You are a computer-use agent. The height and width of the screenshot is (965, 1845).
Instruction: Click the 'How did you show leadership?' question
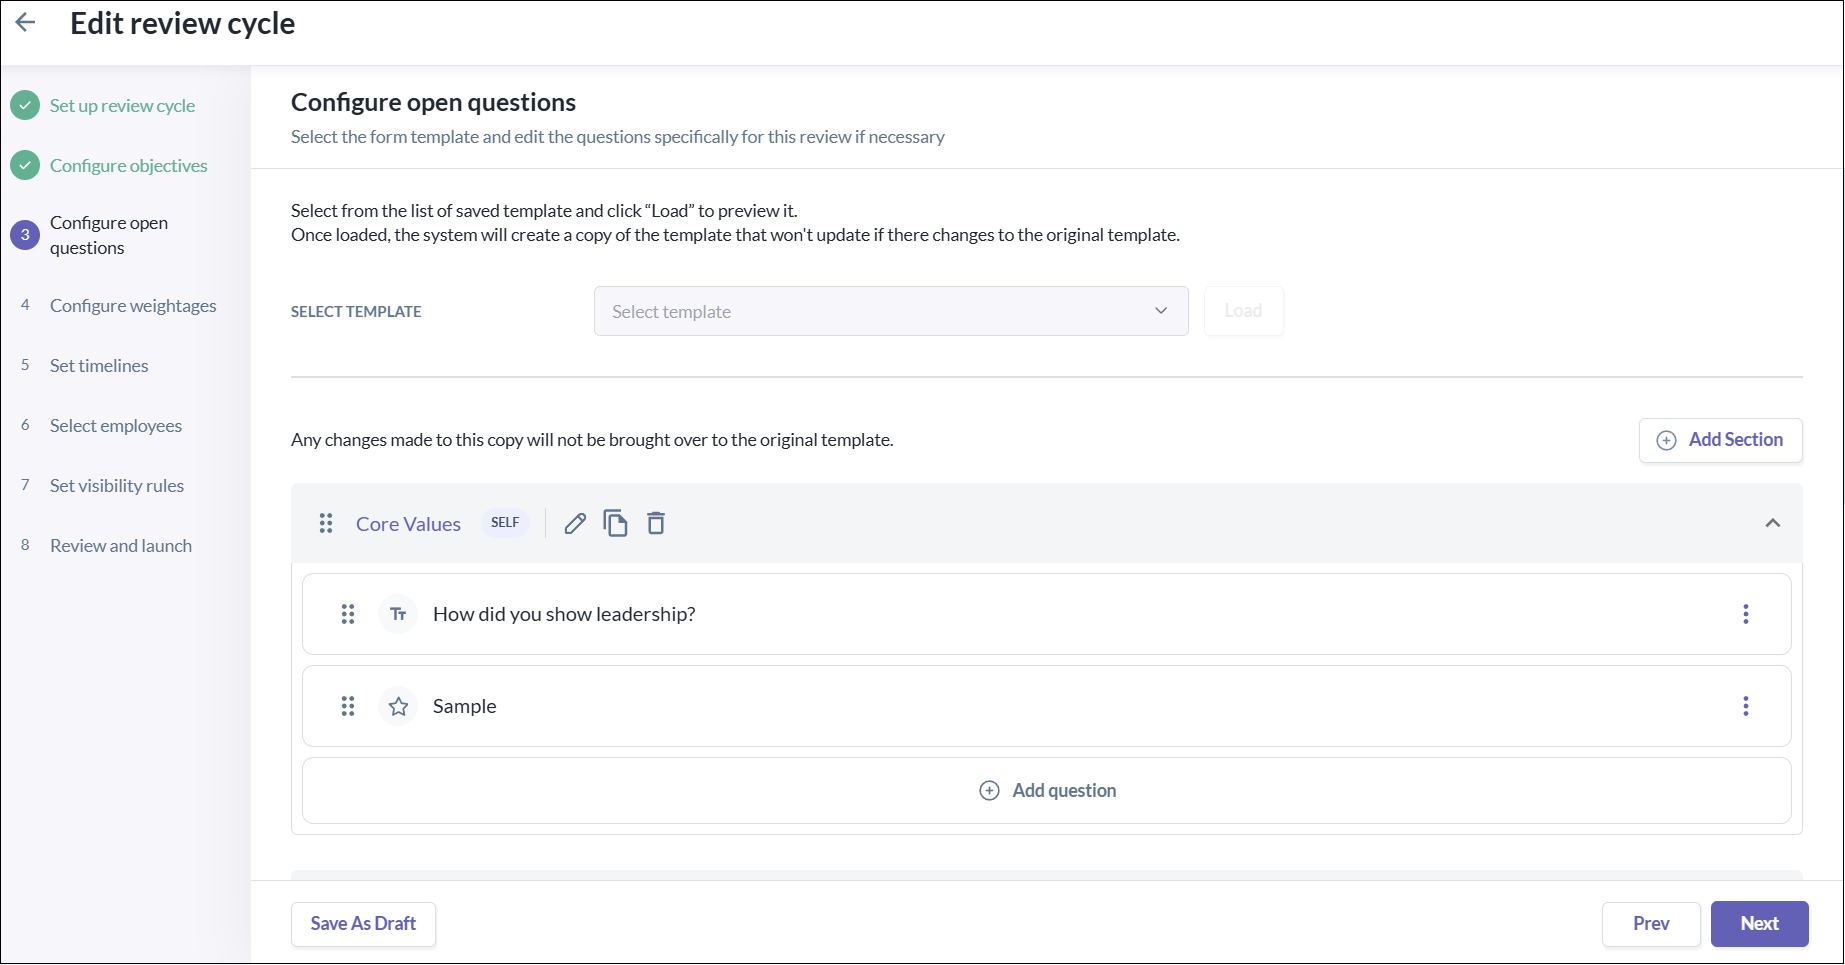(564, 614)
